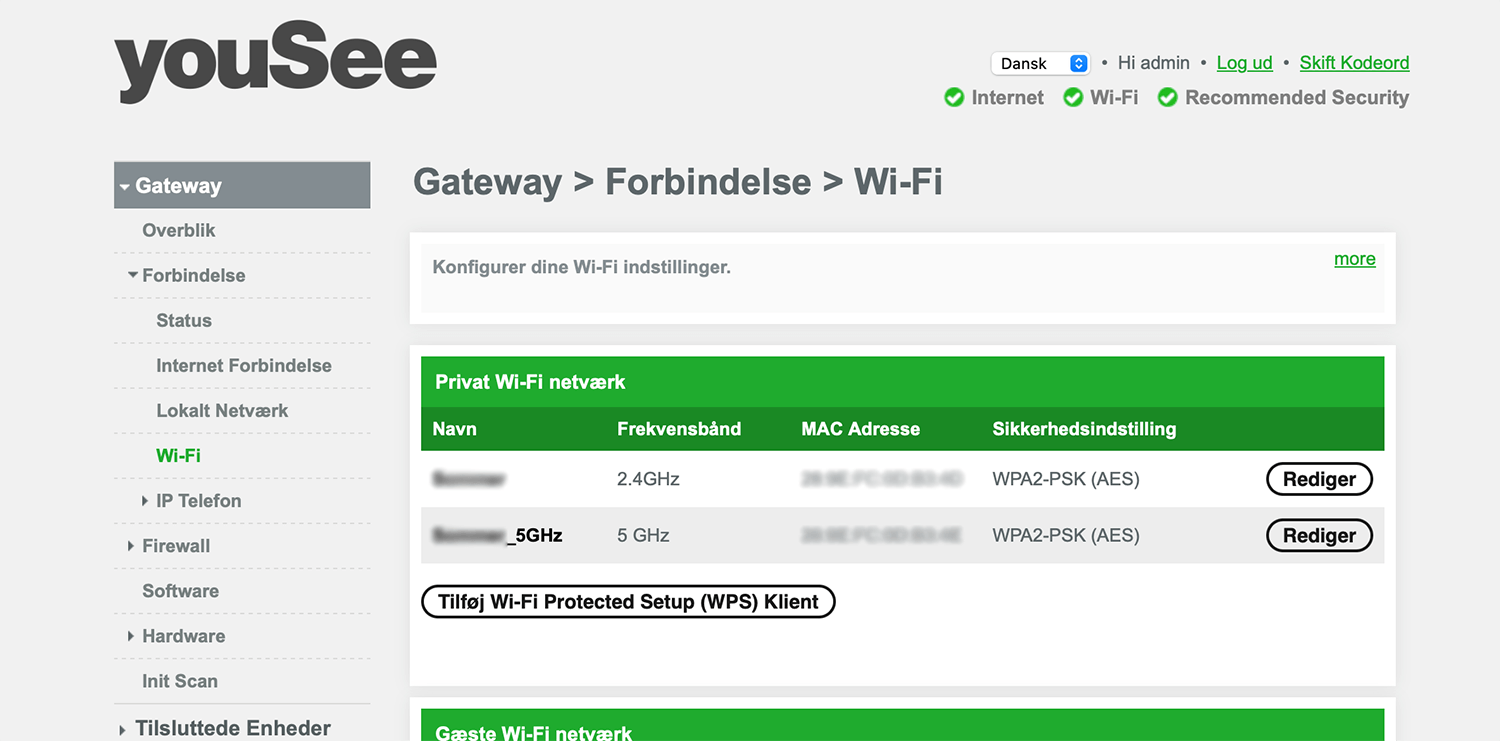
Task: Click the Log ud link
Action: click(x=1244, y=63)
